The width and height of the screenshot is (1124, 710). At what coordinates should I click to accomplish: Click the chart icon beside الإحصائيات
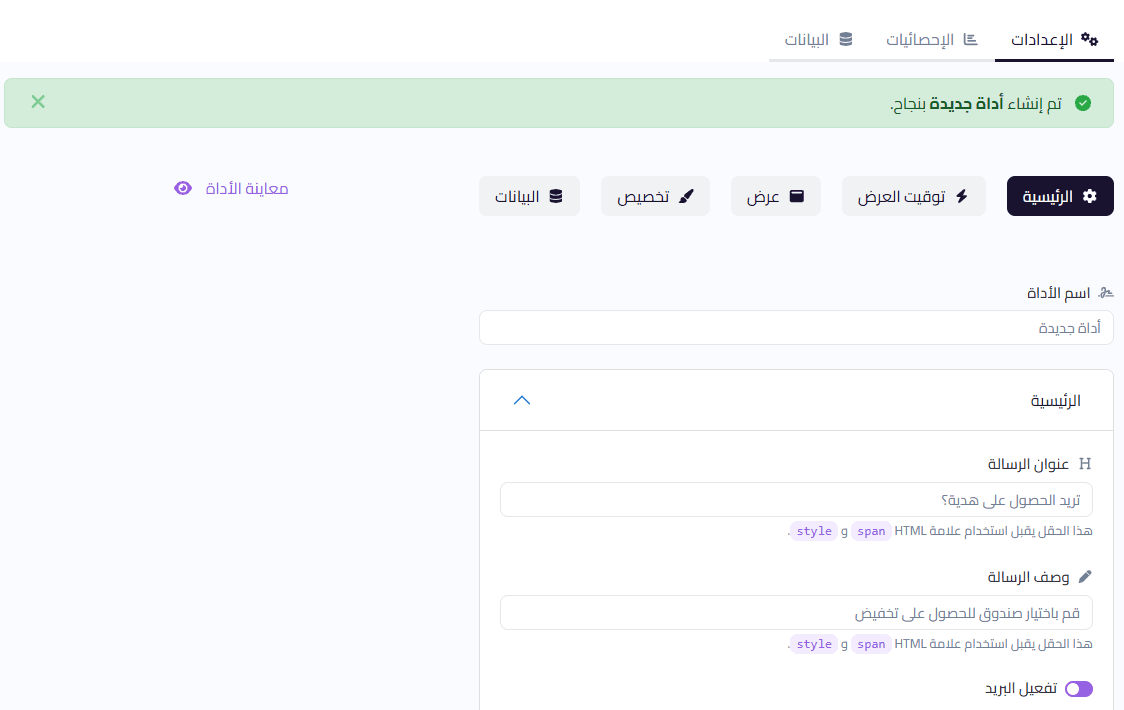click(970, 39)
